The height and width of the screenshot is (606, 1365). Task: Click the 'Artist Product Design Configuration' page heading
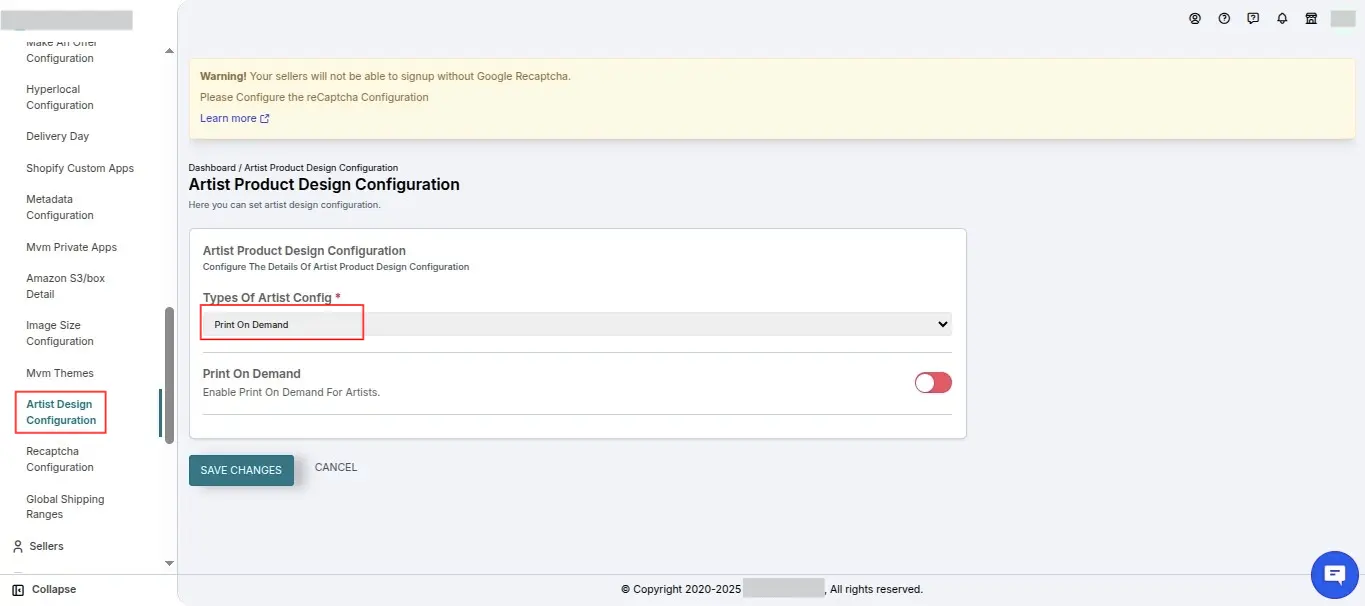click(x=324, y=185)
